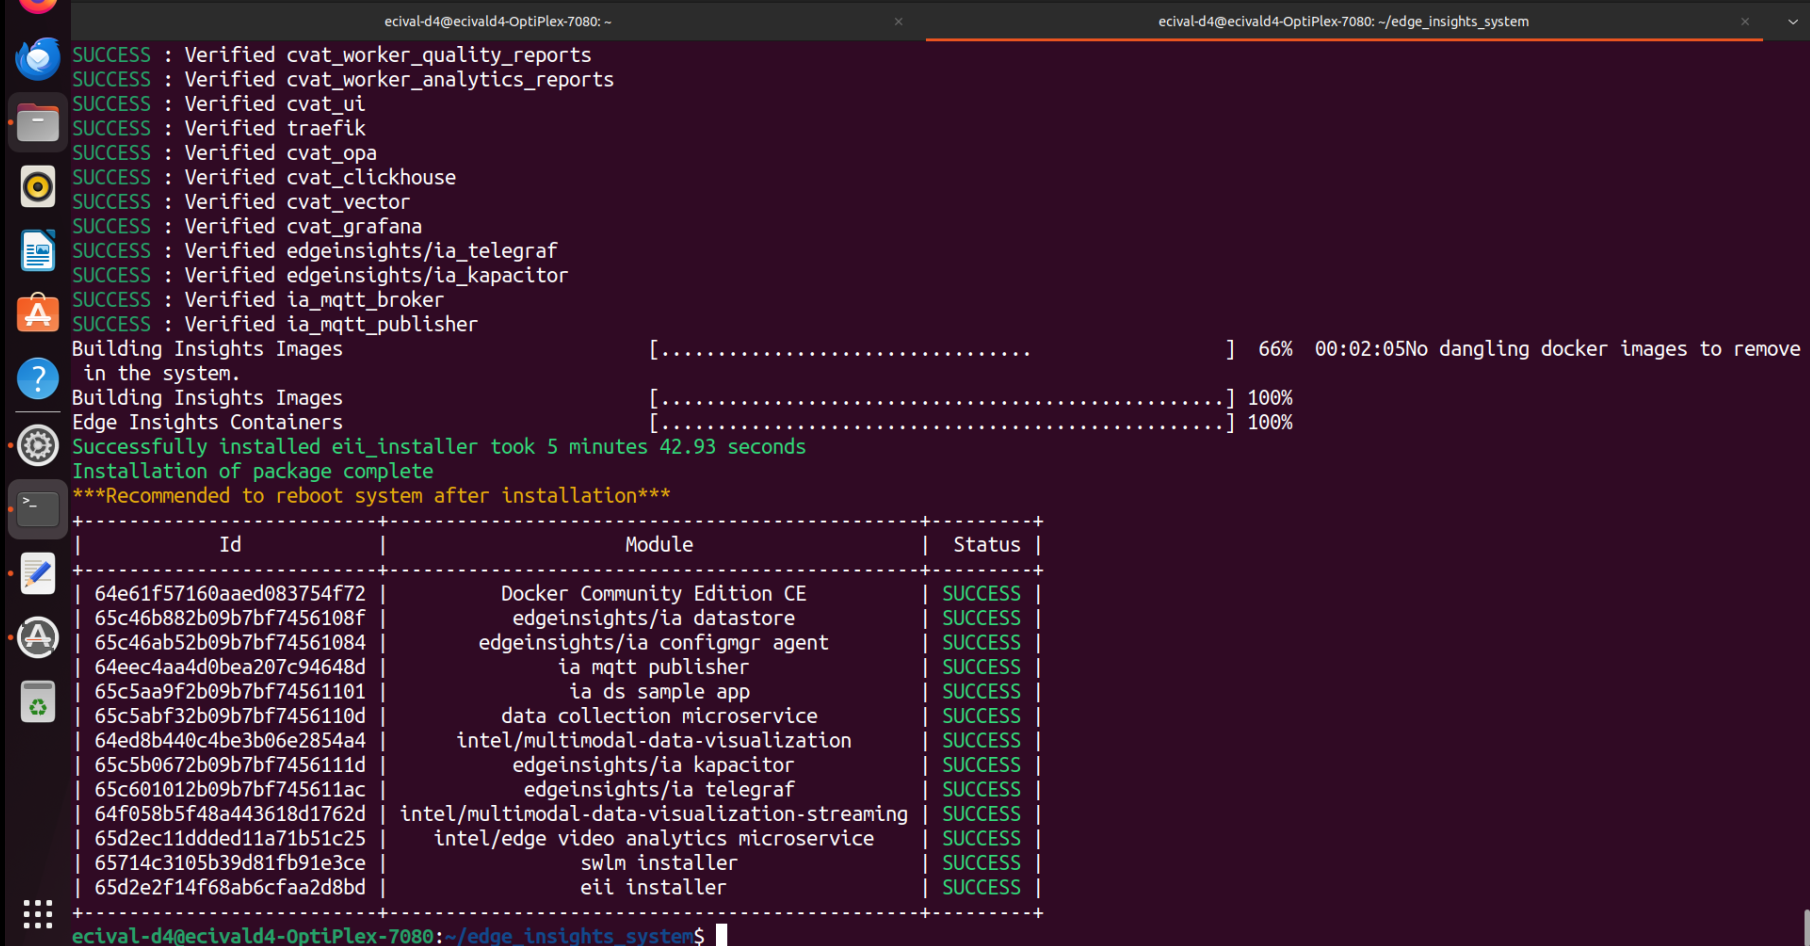Click 'Docker Community Edition CE' module
The width and height of the screenshot is (1810, 946).
(653, 594)
